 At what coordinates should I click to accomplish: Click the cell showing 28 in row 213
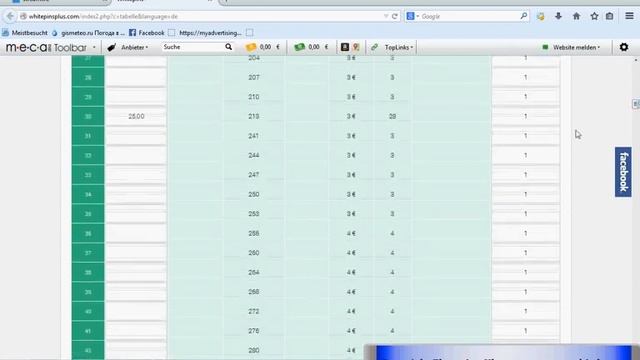click(x=392, y=116)
